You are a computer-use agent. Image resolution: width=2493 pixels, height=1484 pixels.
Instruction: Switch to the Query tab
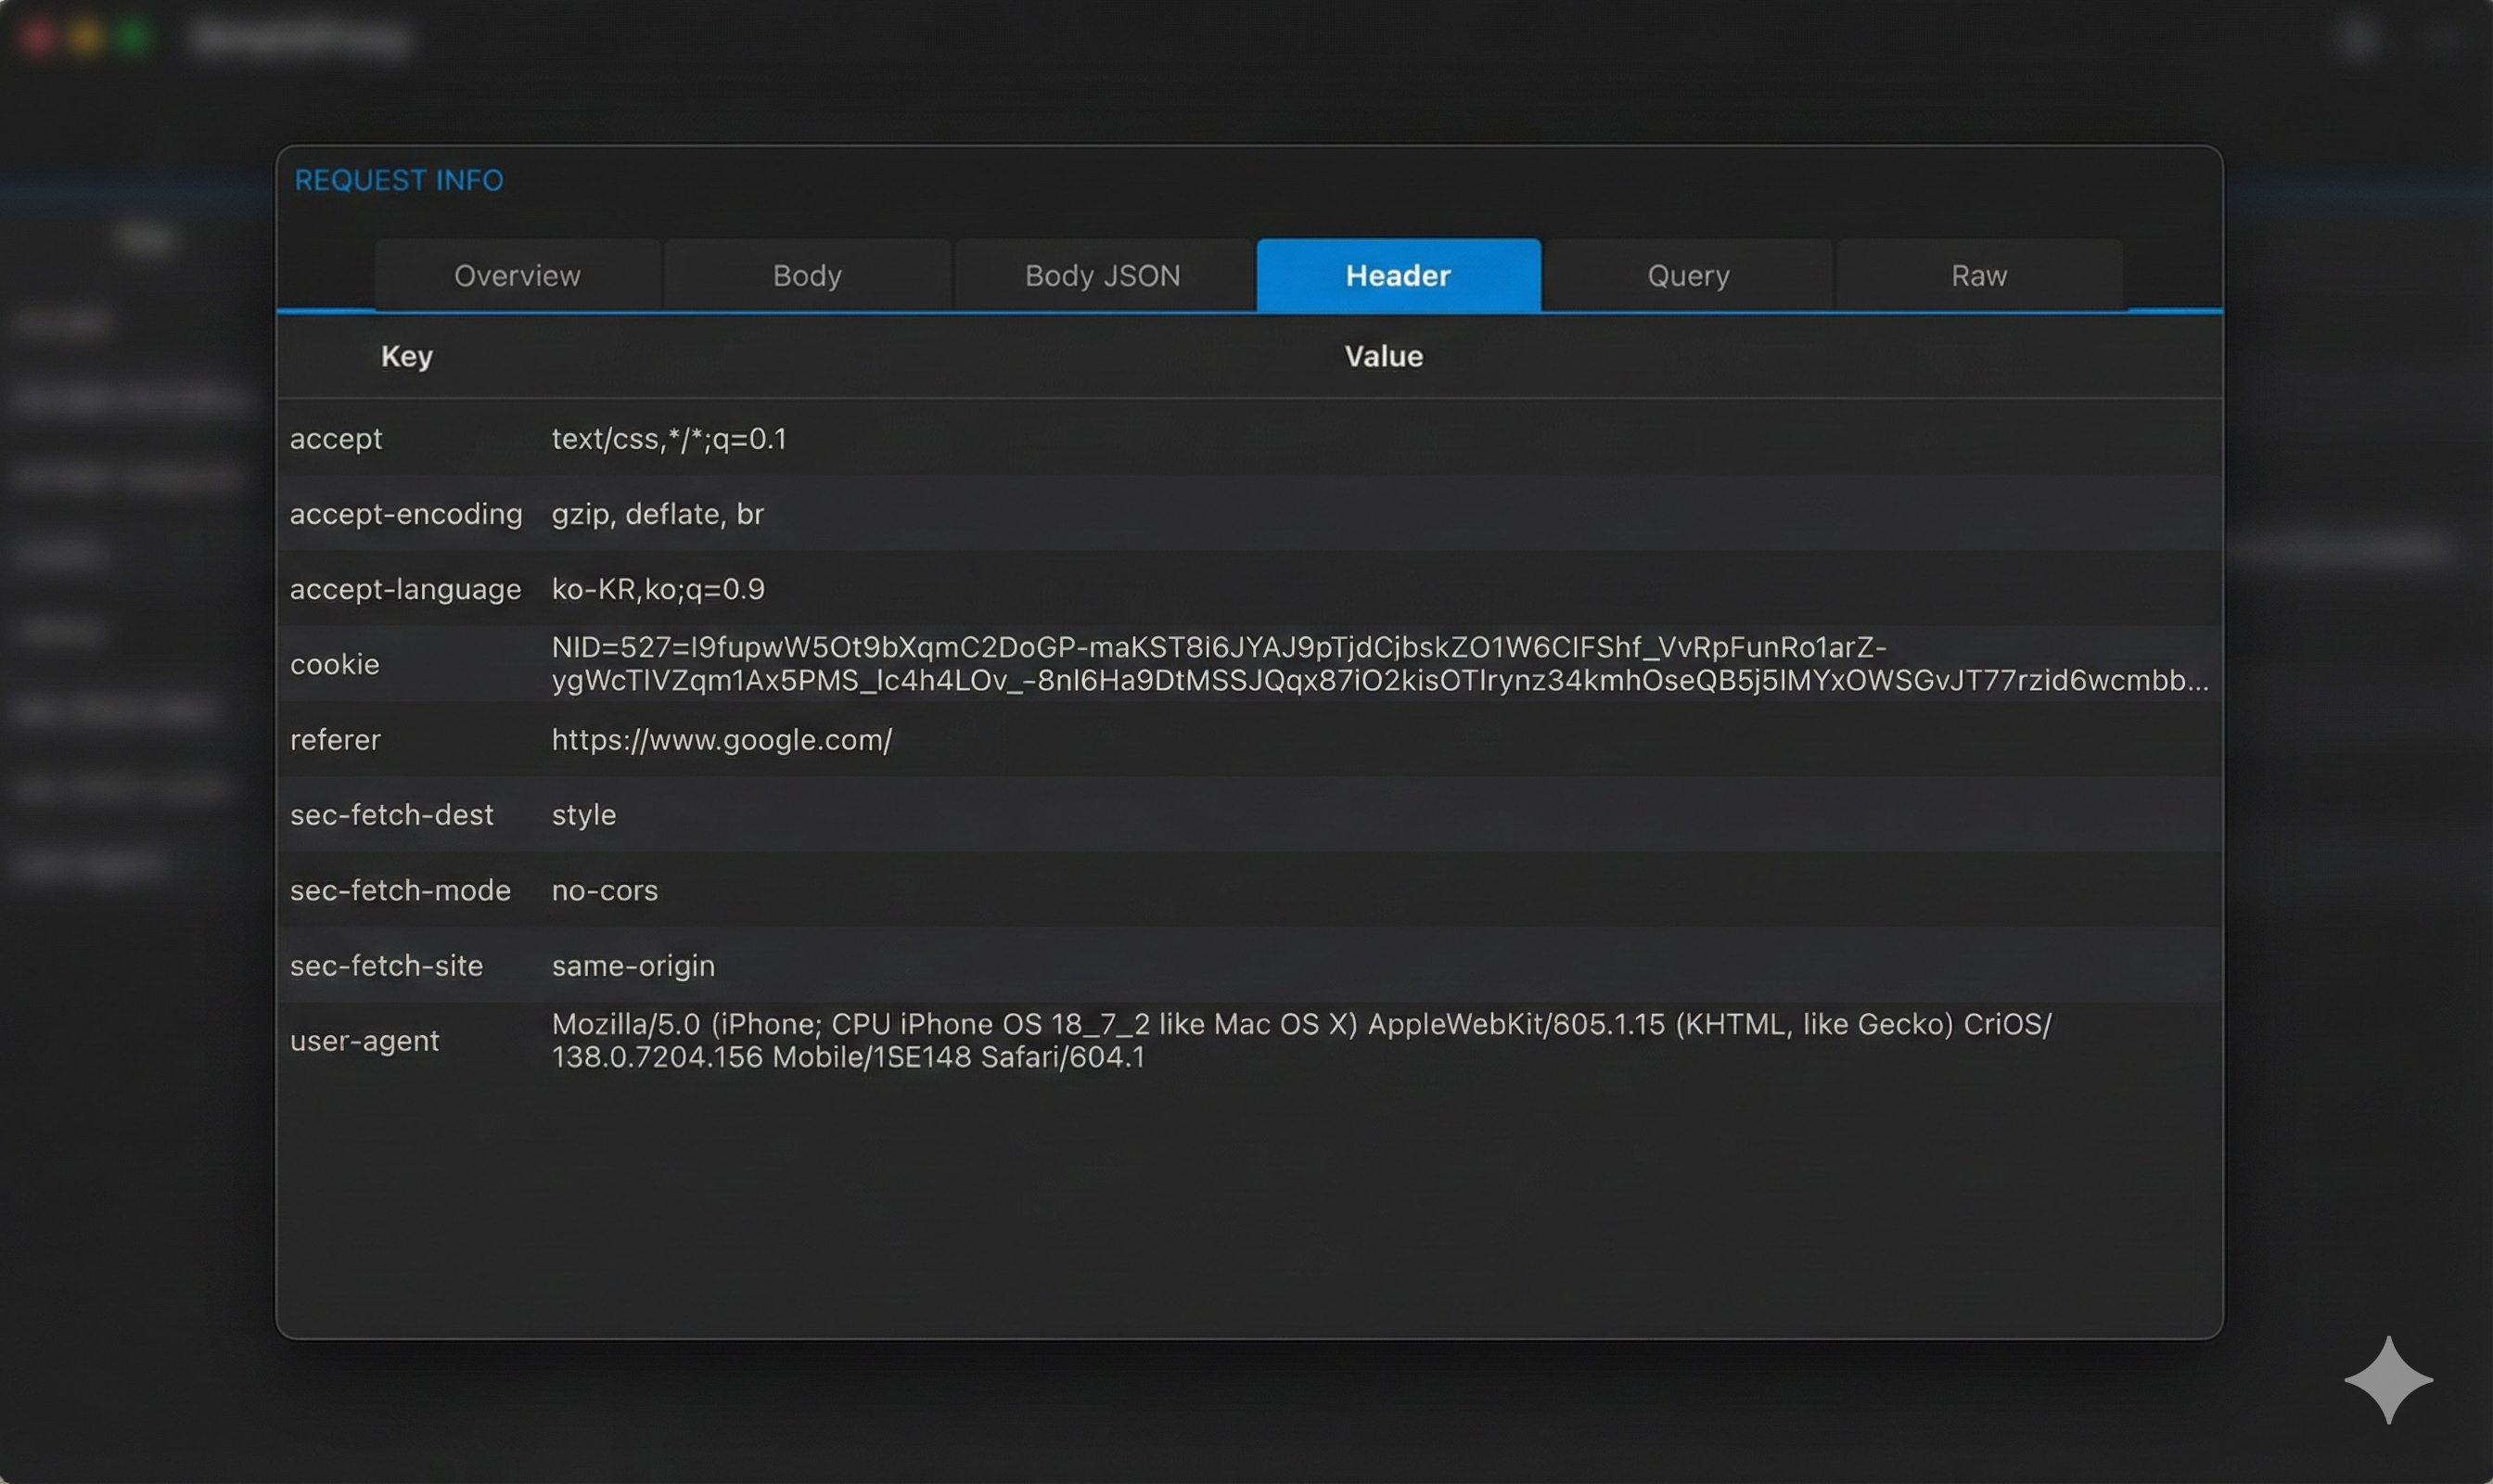tap(1686, 275)
